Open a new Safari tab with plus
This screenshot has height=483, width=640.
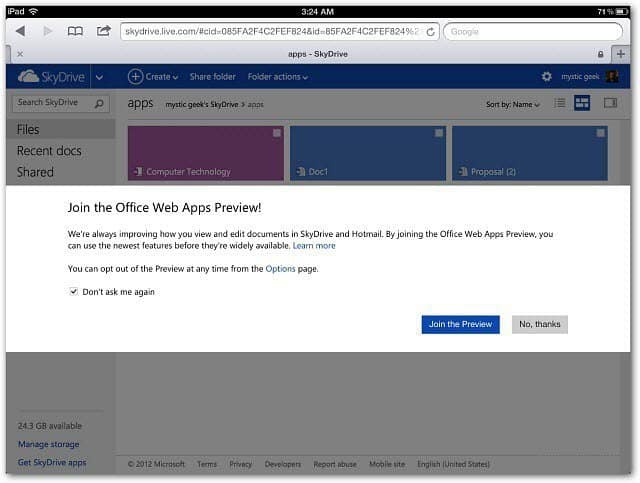(x=620, y=54)
